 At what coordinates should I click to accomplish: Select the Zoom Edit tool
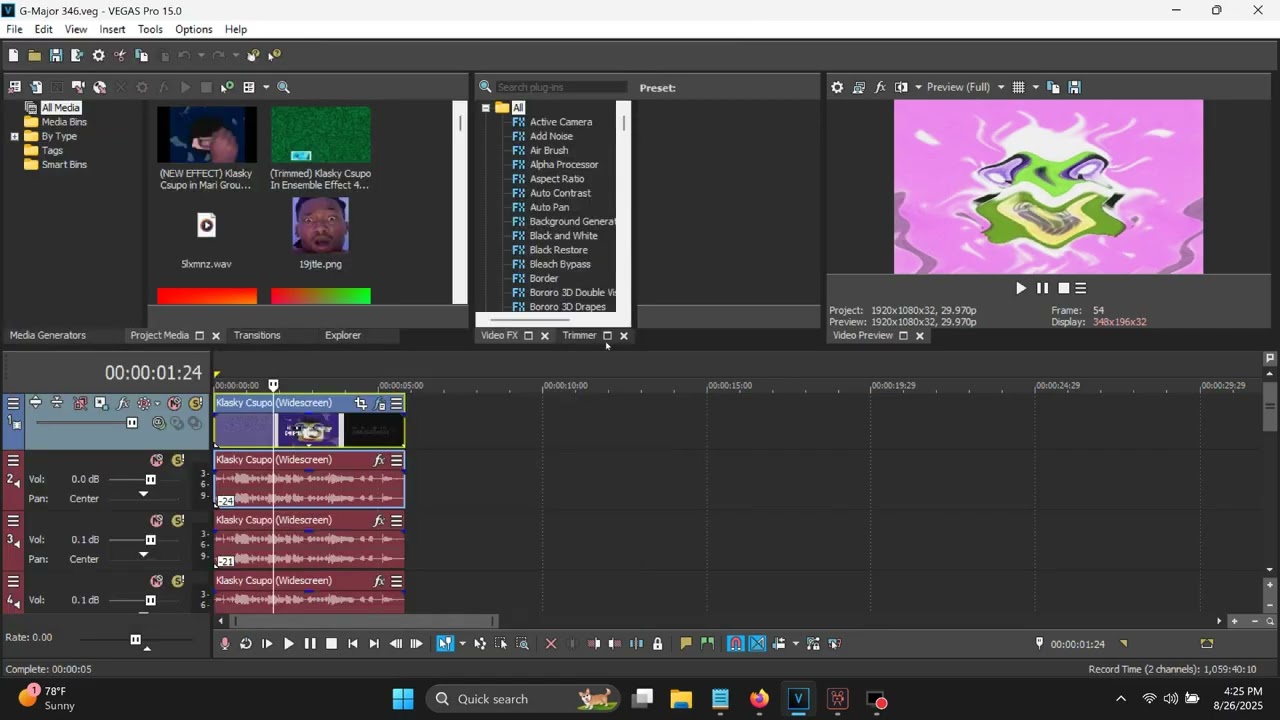coord(522,644)
